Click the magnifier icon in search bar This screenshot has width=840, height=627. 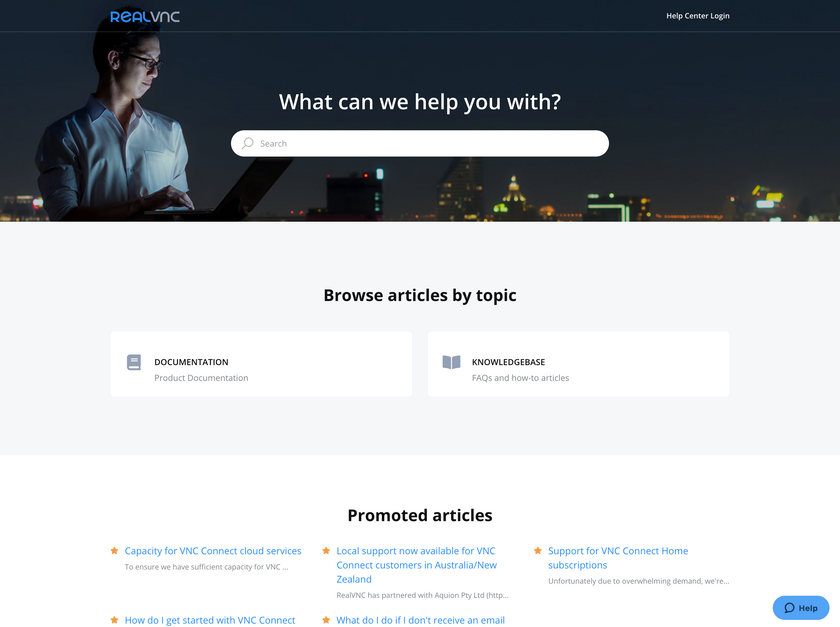(248, 143)
